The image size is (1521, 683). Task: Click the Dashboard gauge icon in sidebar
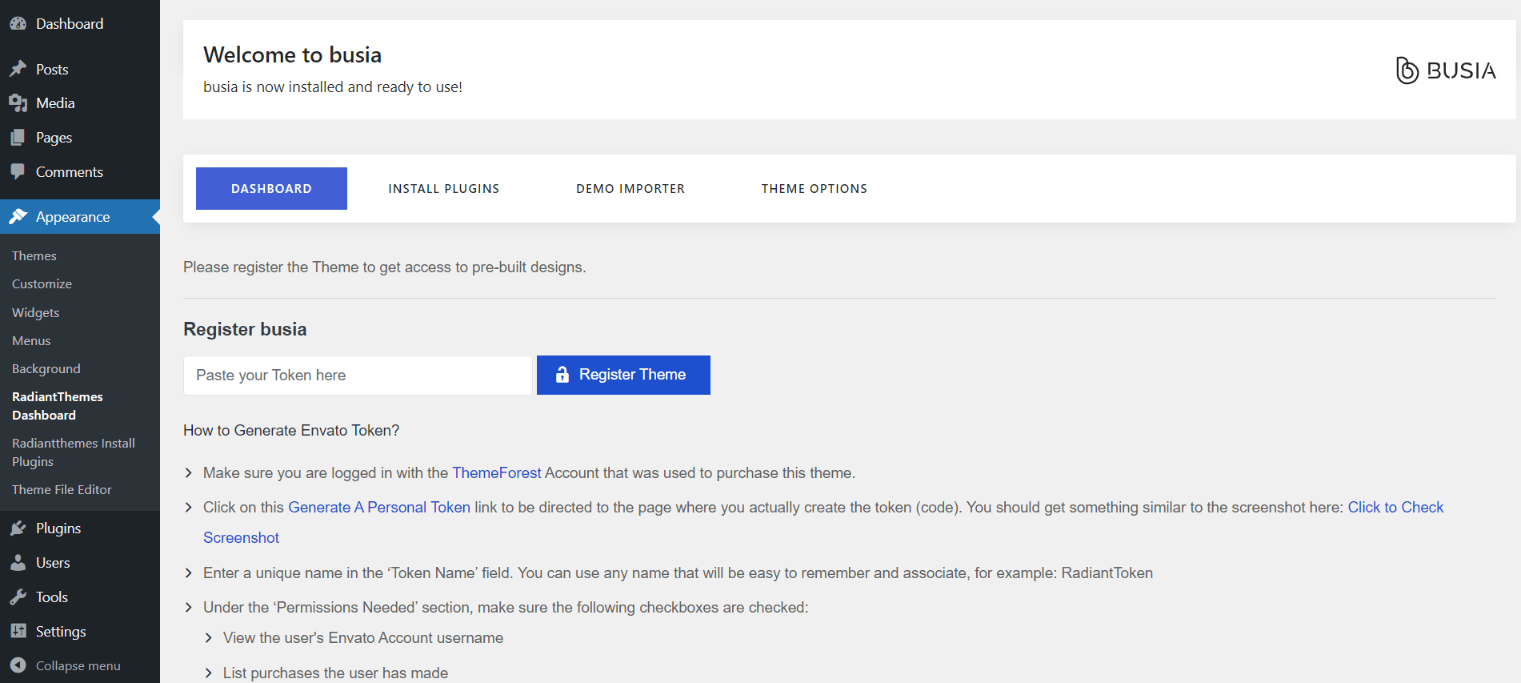coord(18,24)
